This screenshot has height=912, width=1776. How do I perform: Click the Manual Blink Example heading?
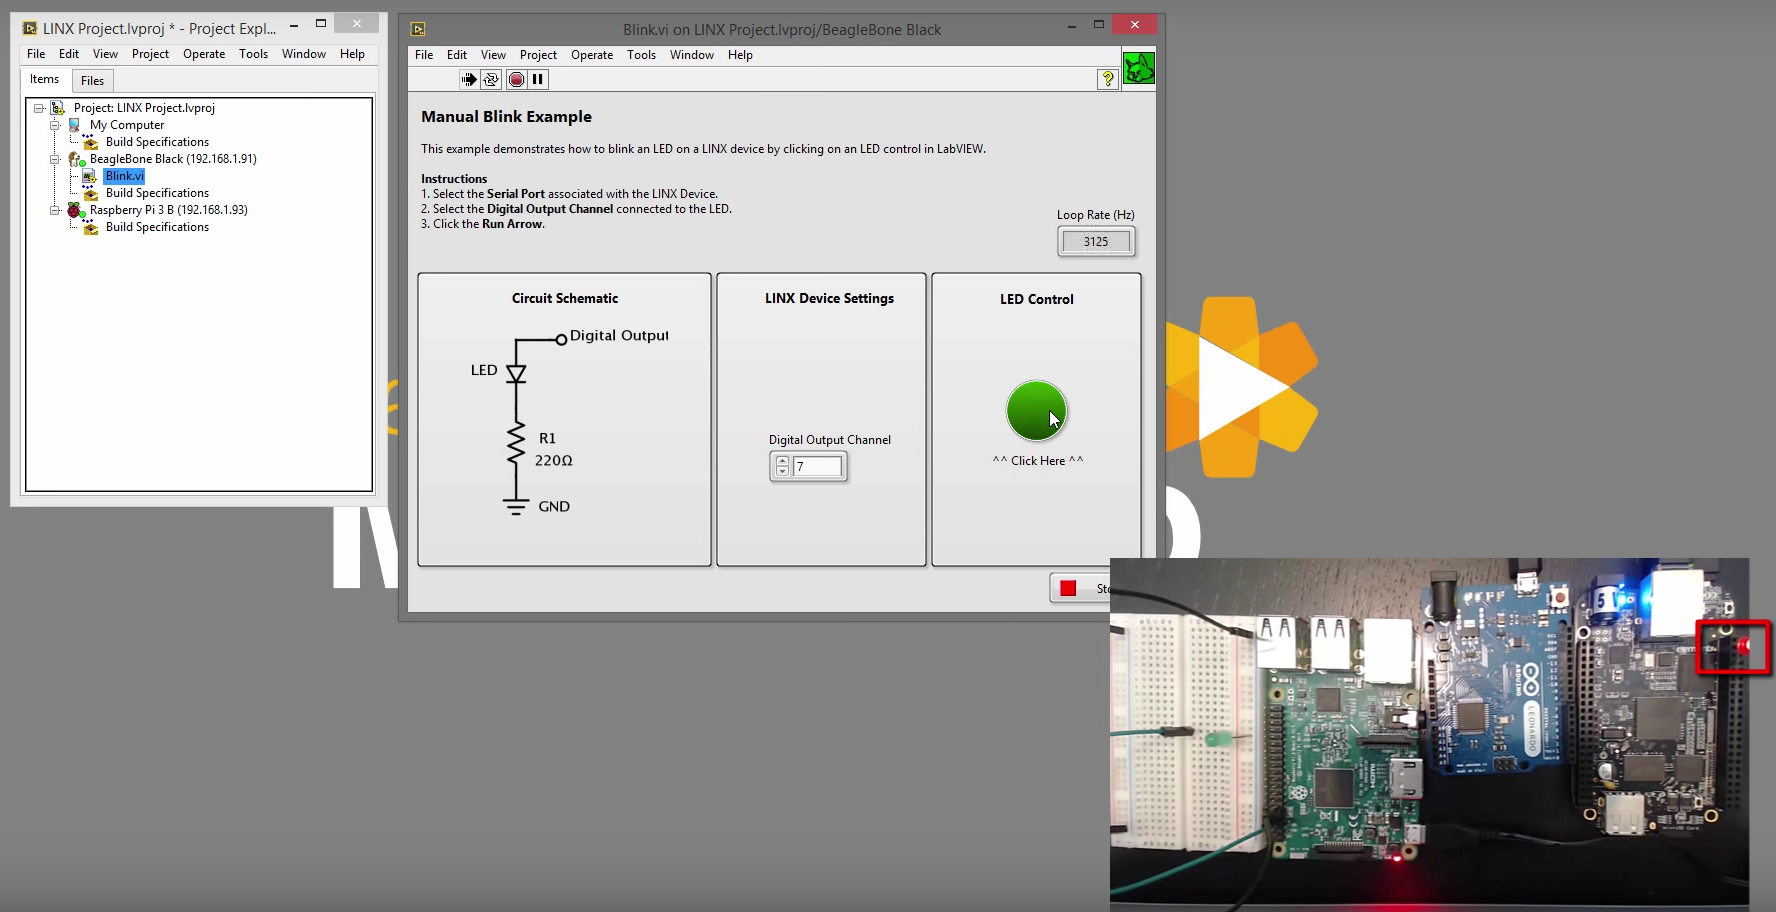[506, 117]
